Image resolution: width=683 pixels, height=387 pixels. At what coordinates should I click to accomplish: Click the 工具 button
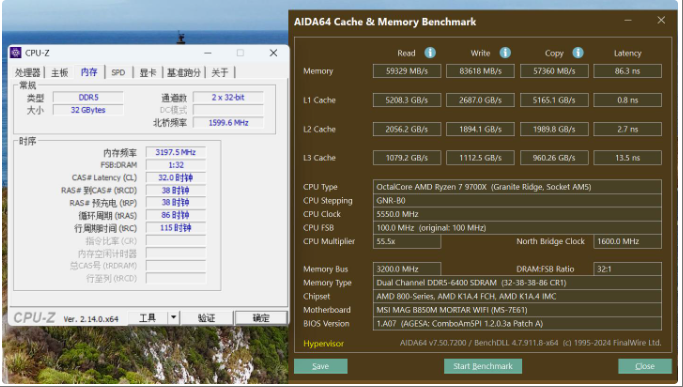148,318
